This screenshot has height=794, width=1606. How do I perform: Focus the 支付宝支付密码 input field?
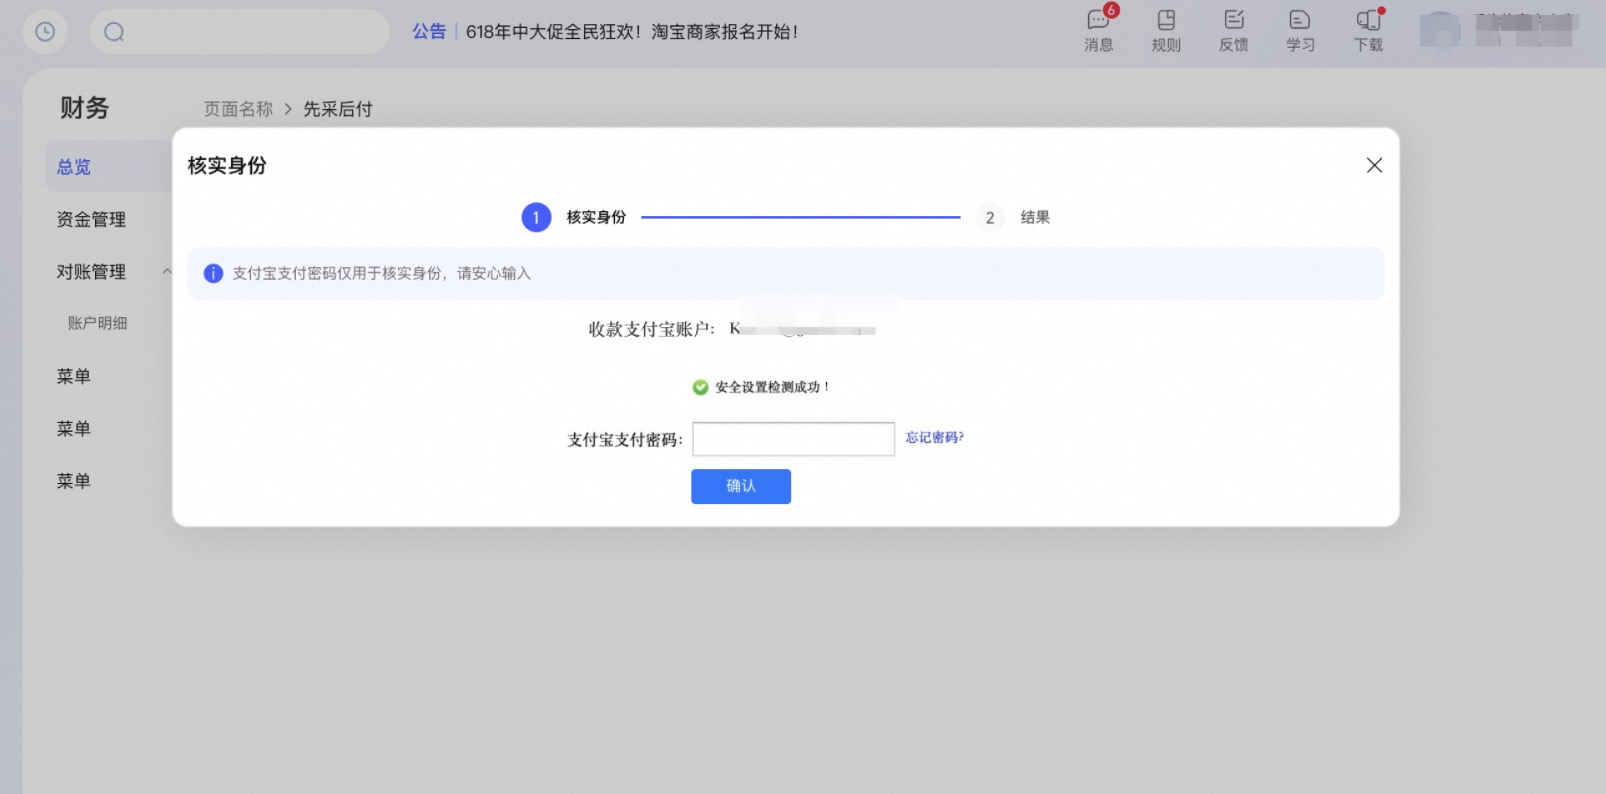(793, 439)
